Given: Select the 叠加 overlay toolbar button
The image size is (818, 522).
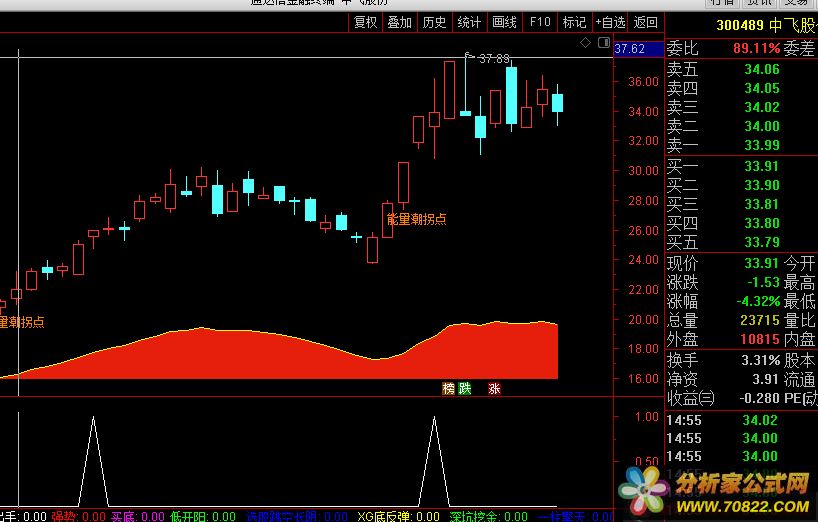Looking at the screenshot, I should [x=399, y=22].
